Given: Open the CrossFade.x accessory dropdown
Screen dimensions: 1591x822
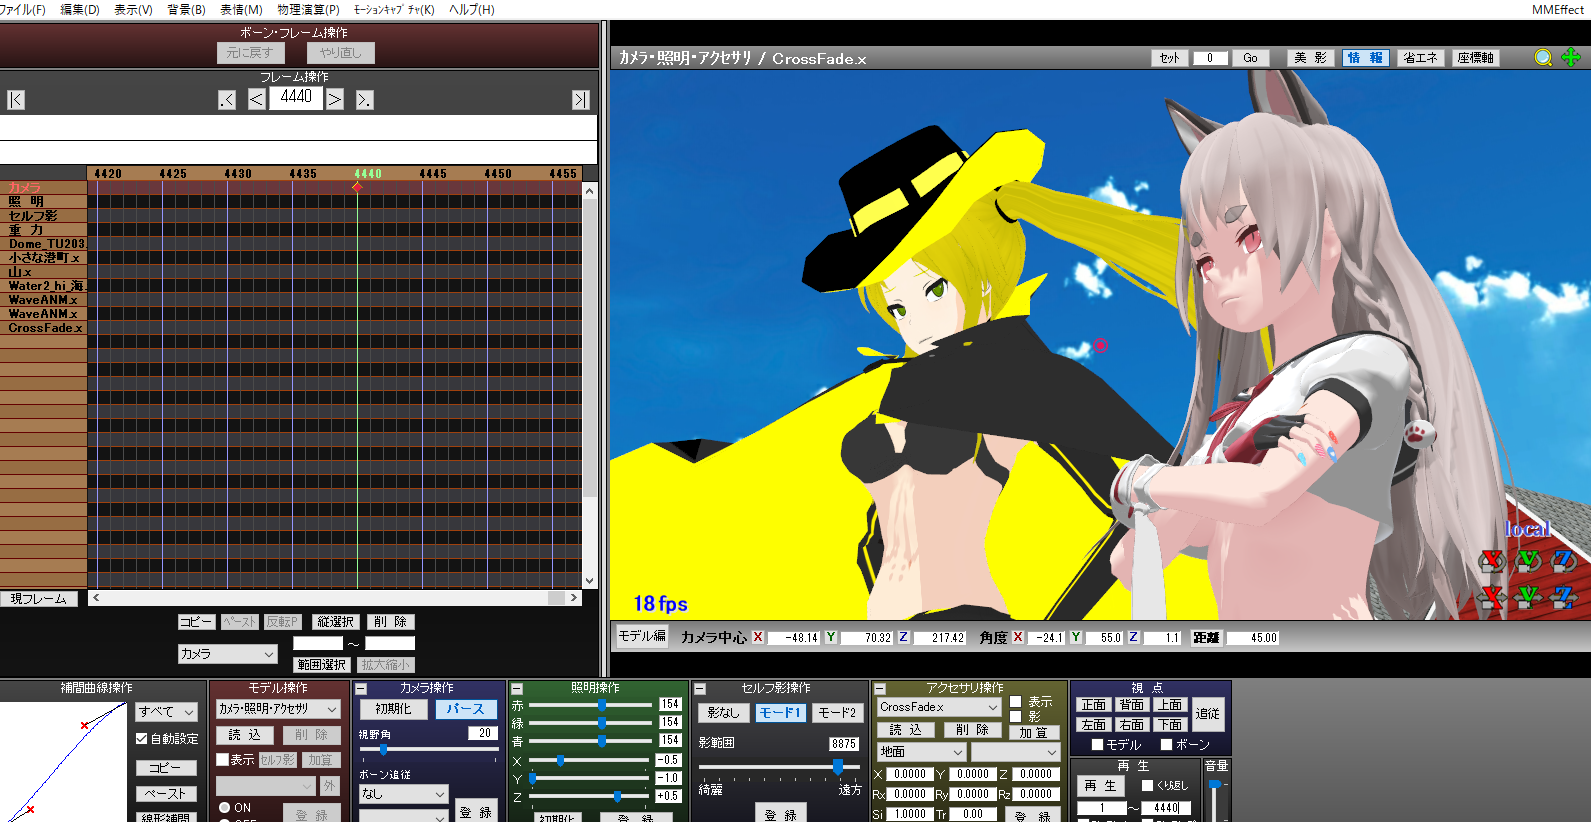Looking at the screenshot, I should point(938,707).
